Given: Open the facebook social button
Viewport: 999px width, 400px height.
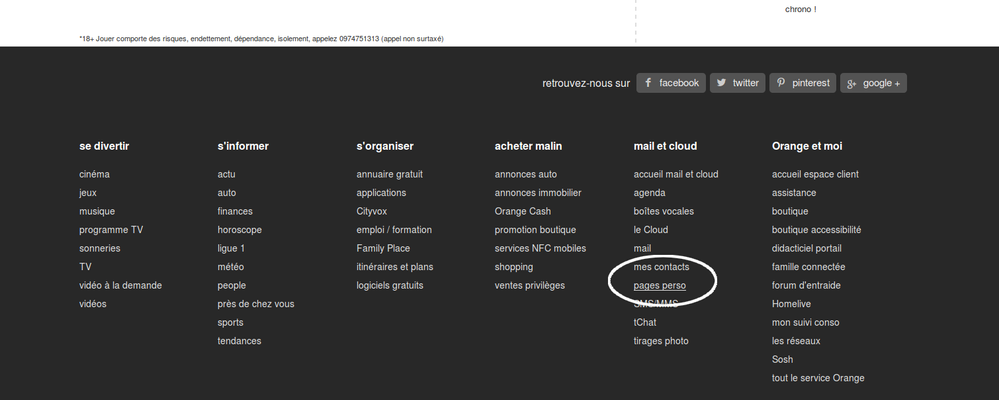Looking at the screenshot, I should pyautogui.click(x=671, y=83).
